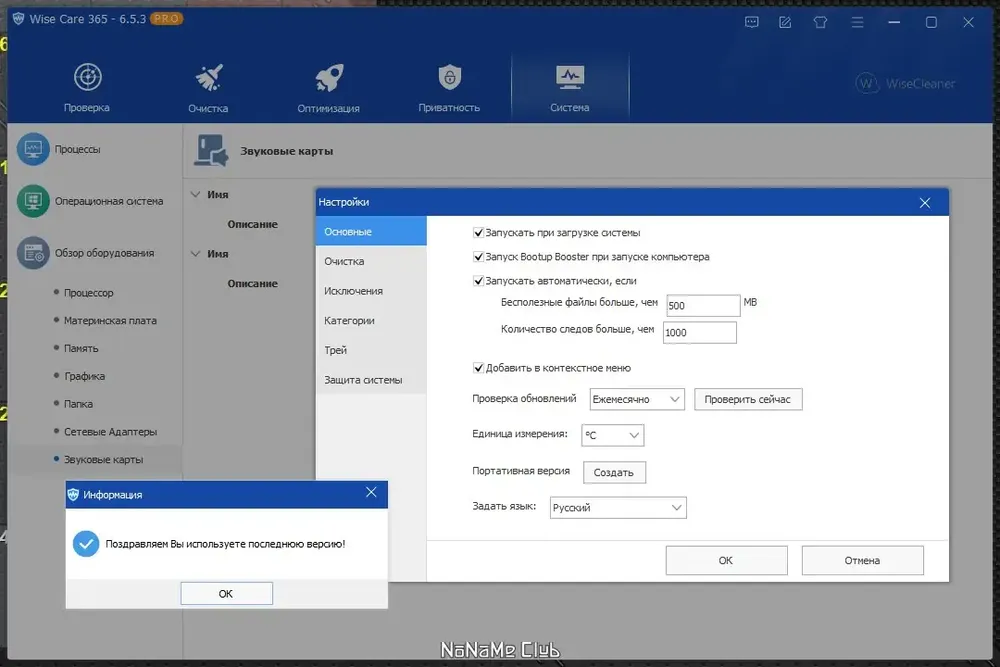This screenshot has height=667, width=1000.
Task: Click the WiseCleaner logo
Action: [x=906, y=84]
